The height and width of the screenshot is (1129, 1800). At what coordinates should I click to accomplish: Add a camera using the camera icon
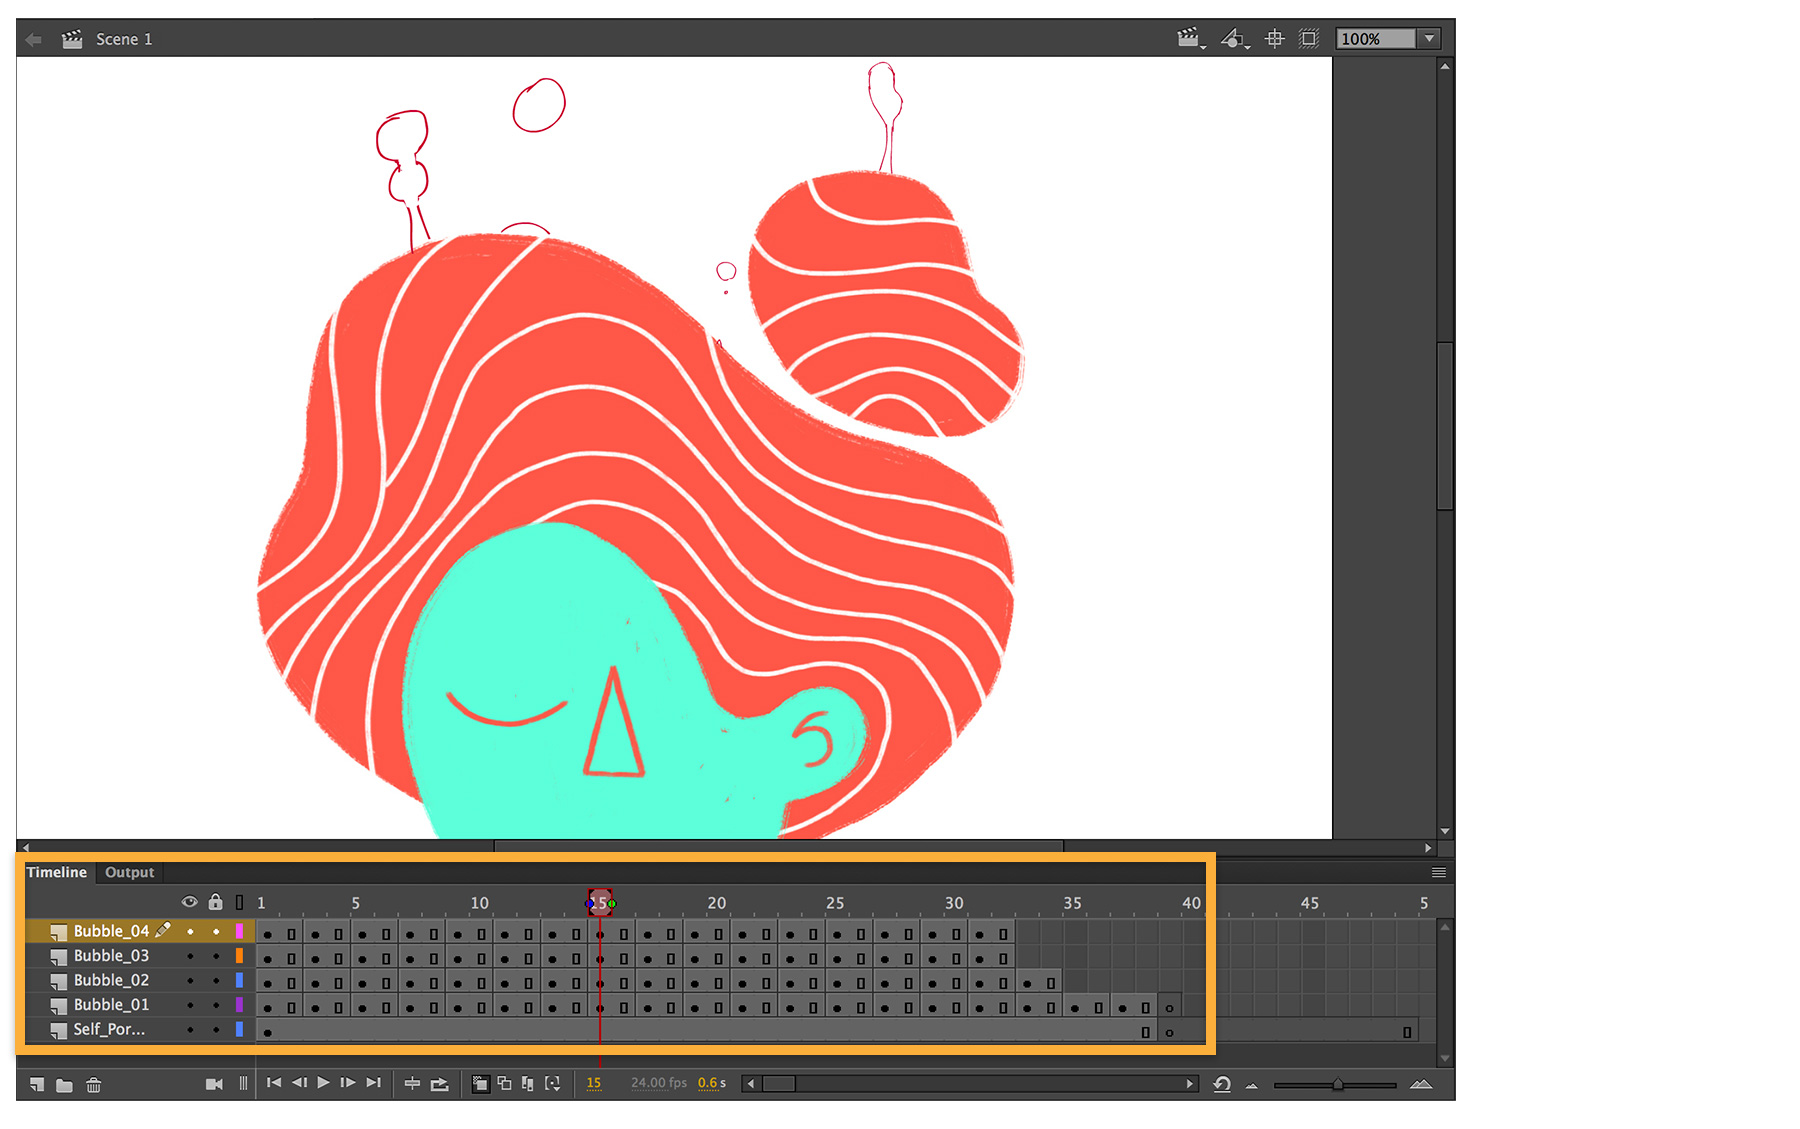214,1083
